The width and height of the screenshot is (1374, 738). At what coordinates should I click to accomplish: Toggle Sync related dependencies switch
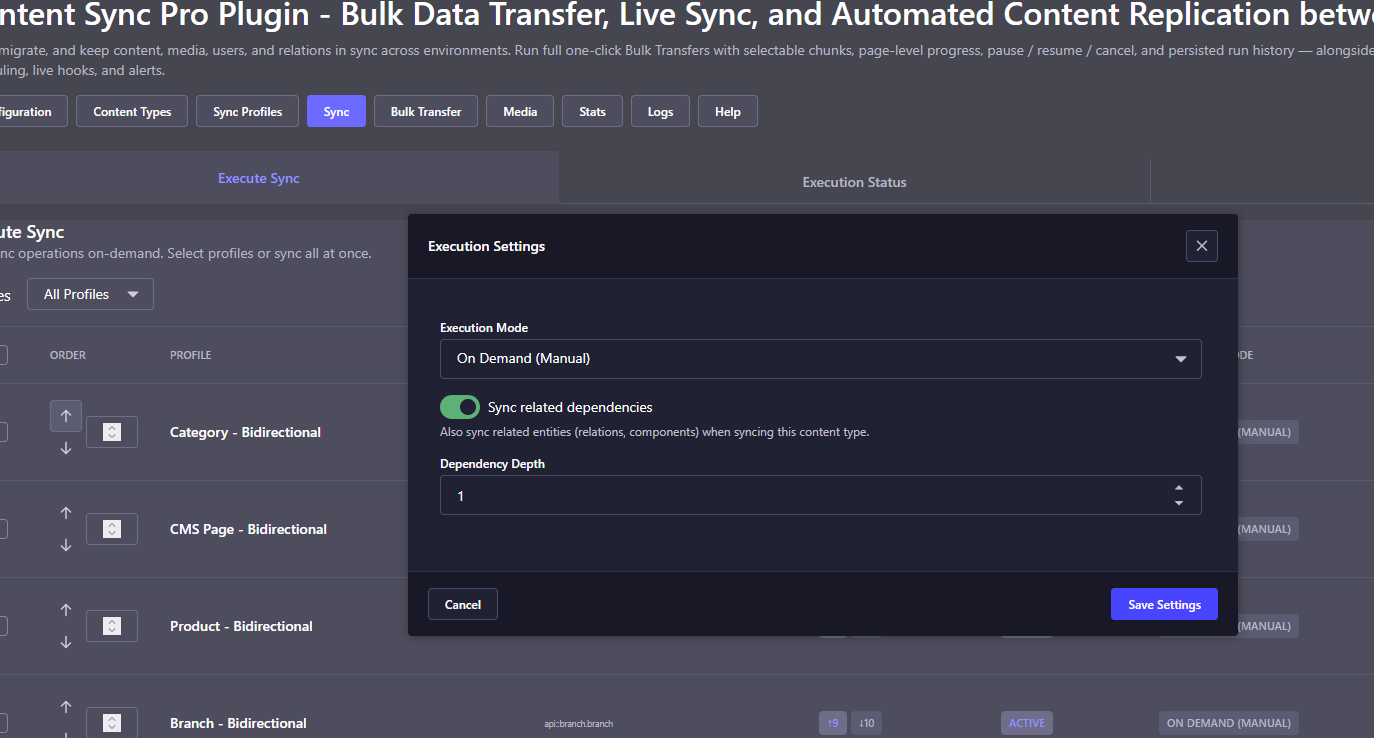pyautogui.click(x=460, y=407)
